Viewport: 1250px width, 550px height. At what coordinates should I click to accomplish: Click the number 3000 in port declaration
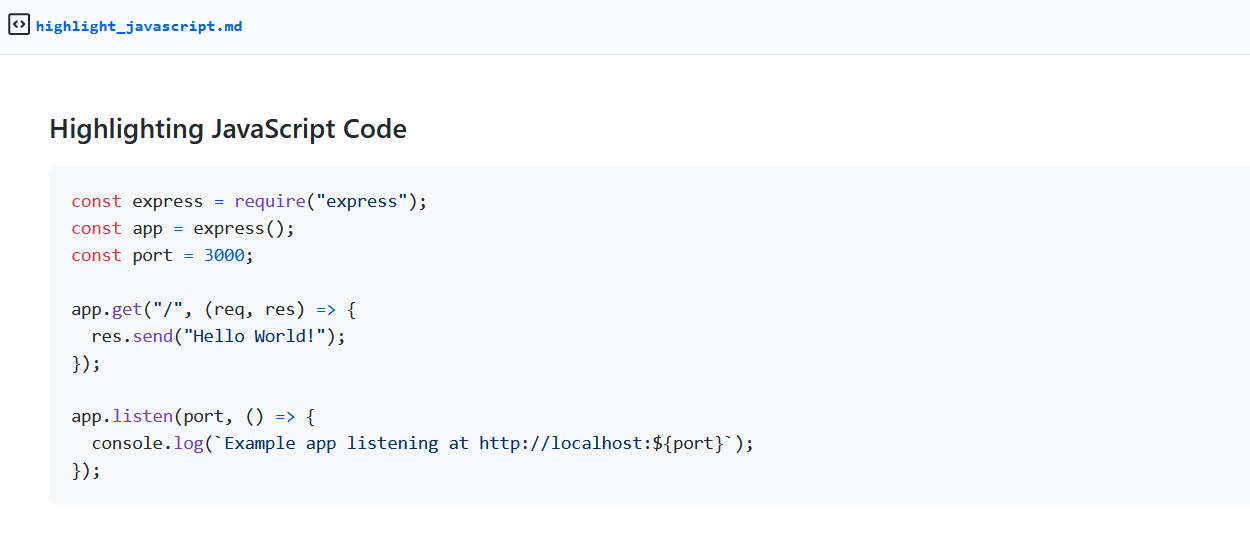[x=224, y=255]
